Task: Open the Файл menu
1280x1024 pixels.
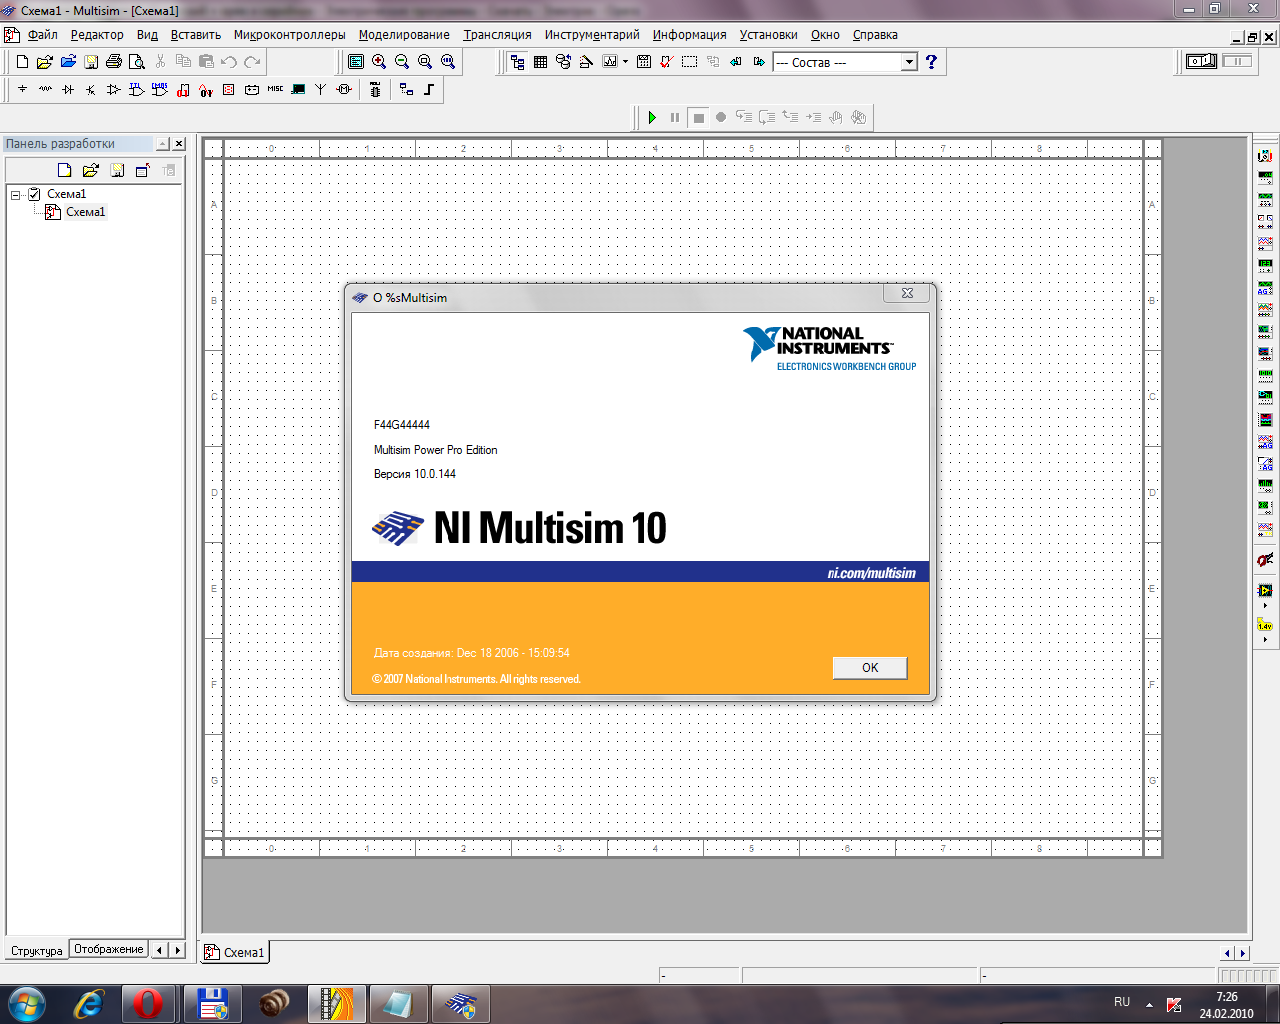Action: [43, 35]
